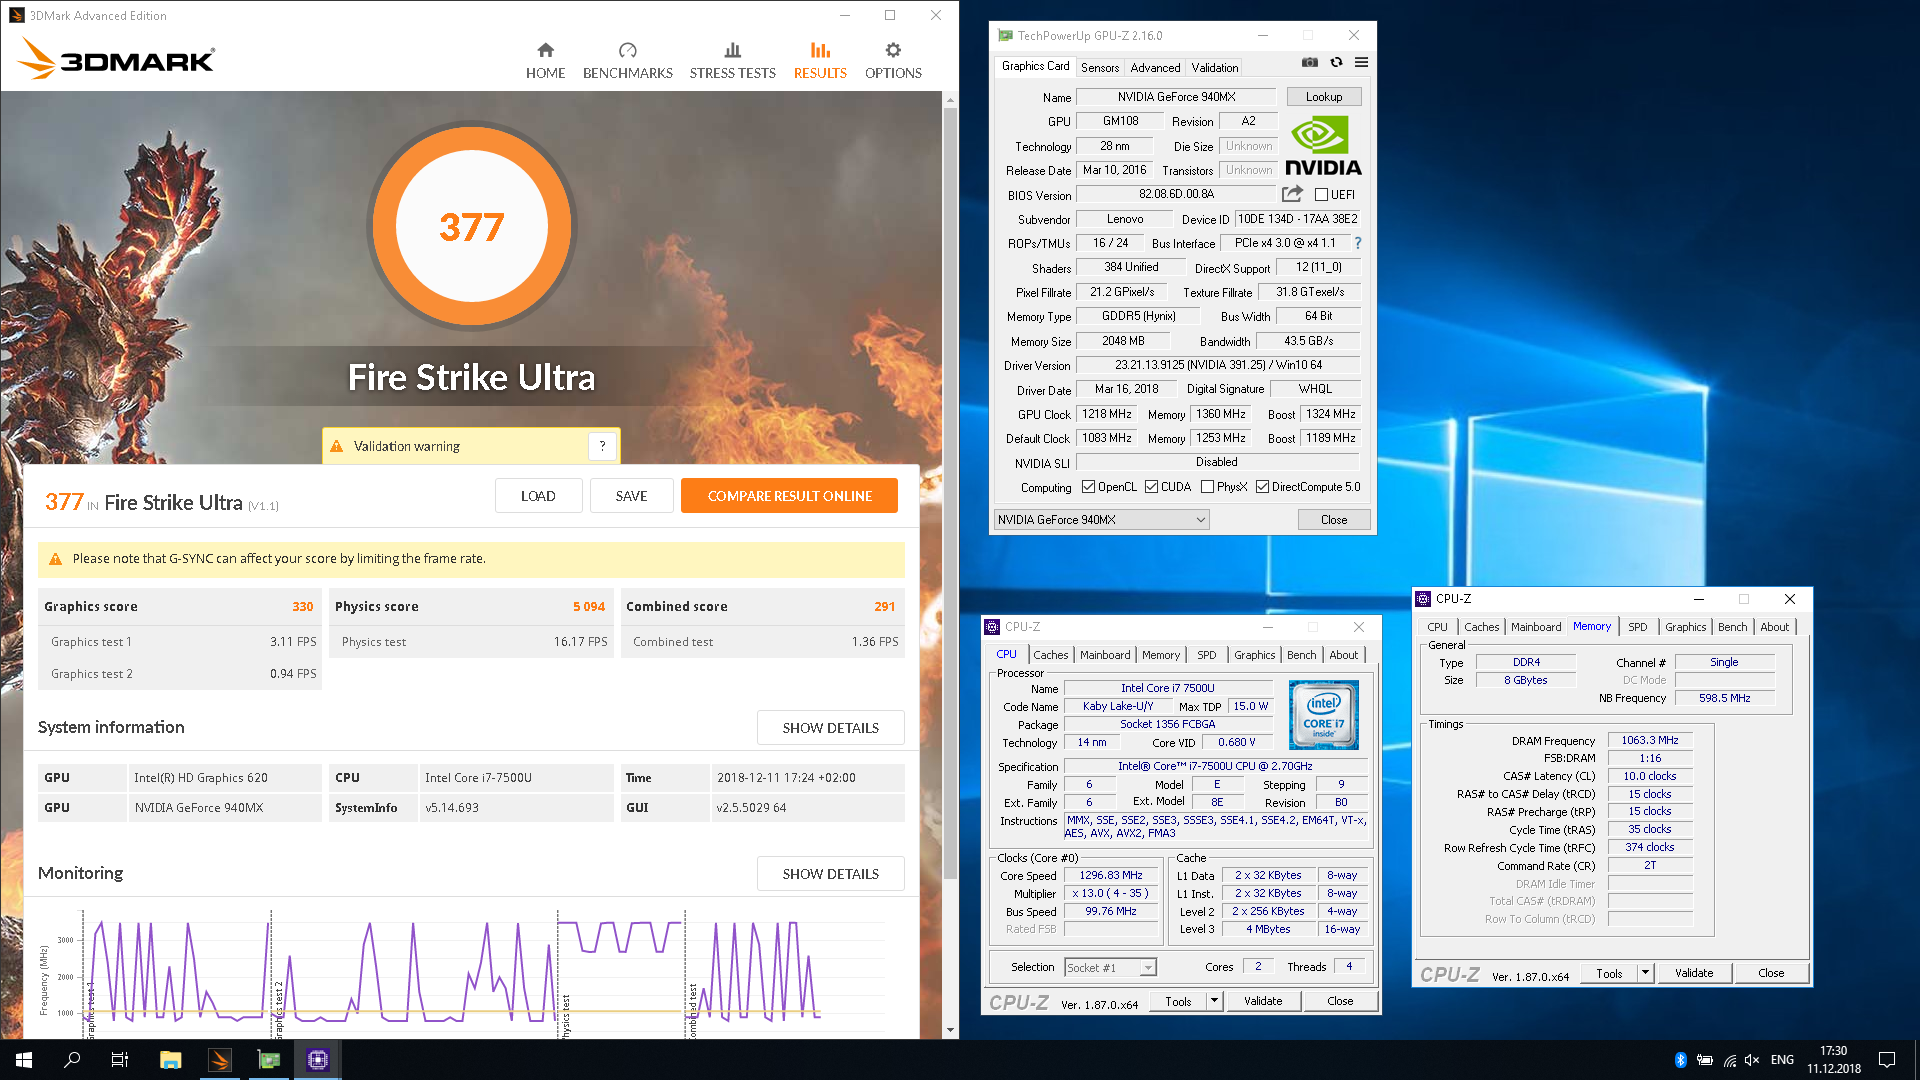Viewport: 1920px width, 1080px height.
Task: Click the BIOS export share icon
Action: point(1292,194)
